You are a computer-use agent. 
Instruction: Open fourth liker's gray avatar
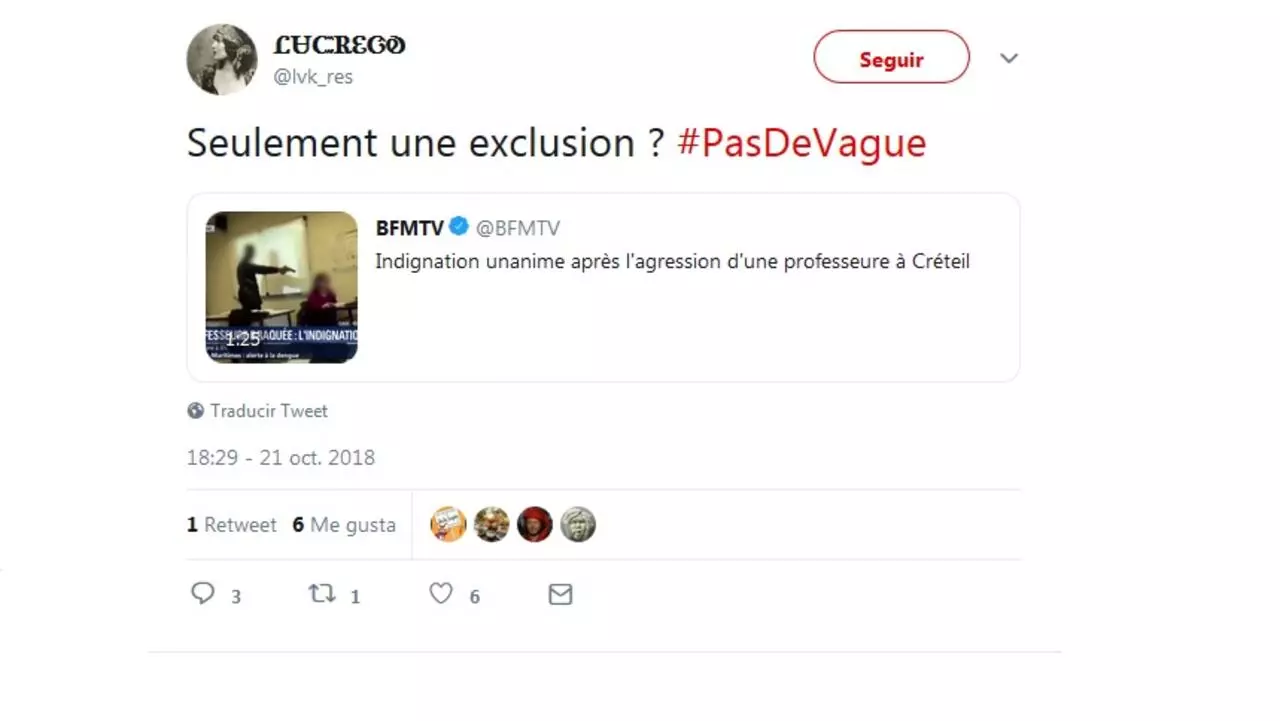pos(578,524)
